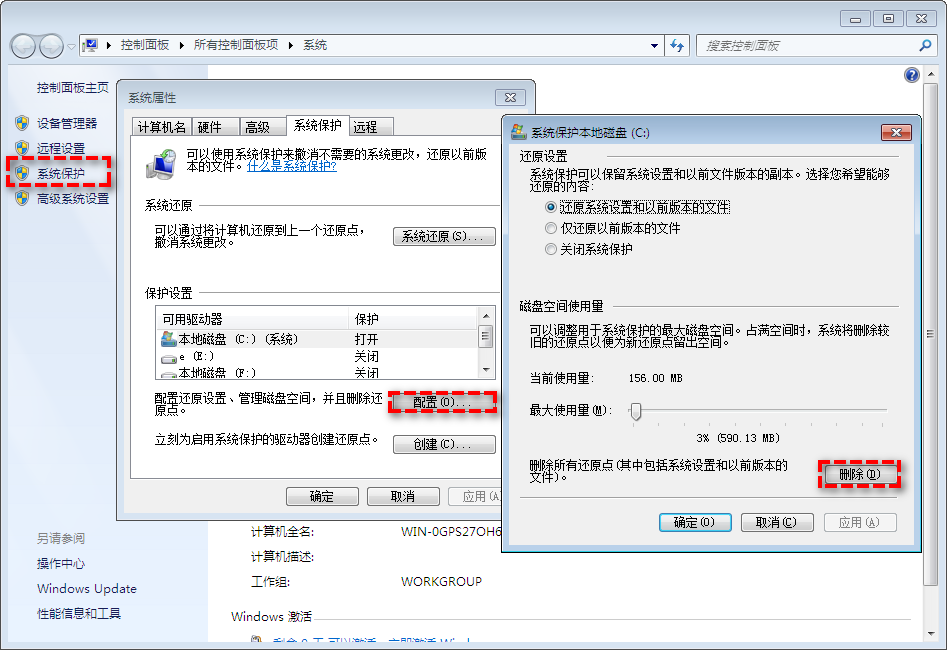This screenshot has height=650, width=947.
Task: Switch to the 高级 tab
Action: click(263, 127)
